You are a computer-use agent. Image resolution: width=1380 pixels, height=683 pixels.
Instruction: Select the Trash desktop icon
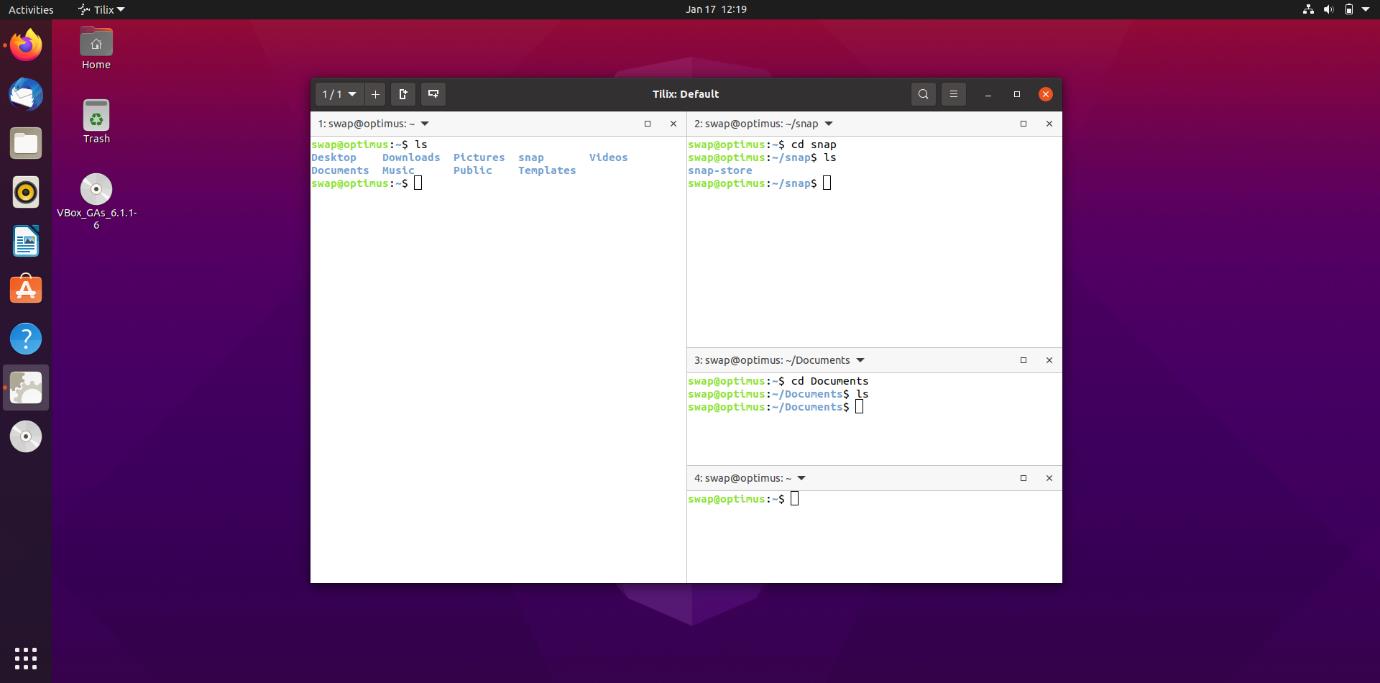coord(96,122)
